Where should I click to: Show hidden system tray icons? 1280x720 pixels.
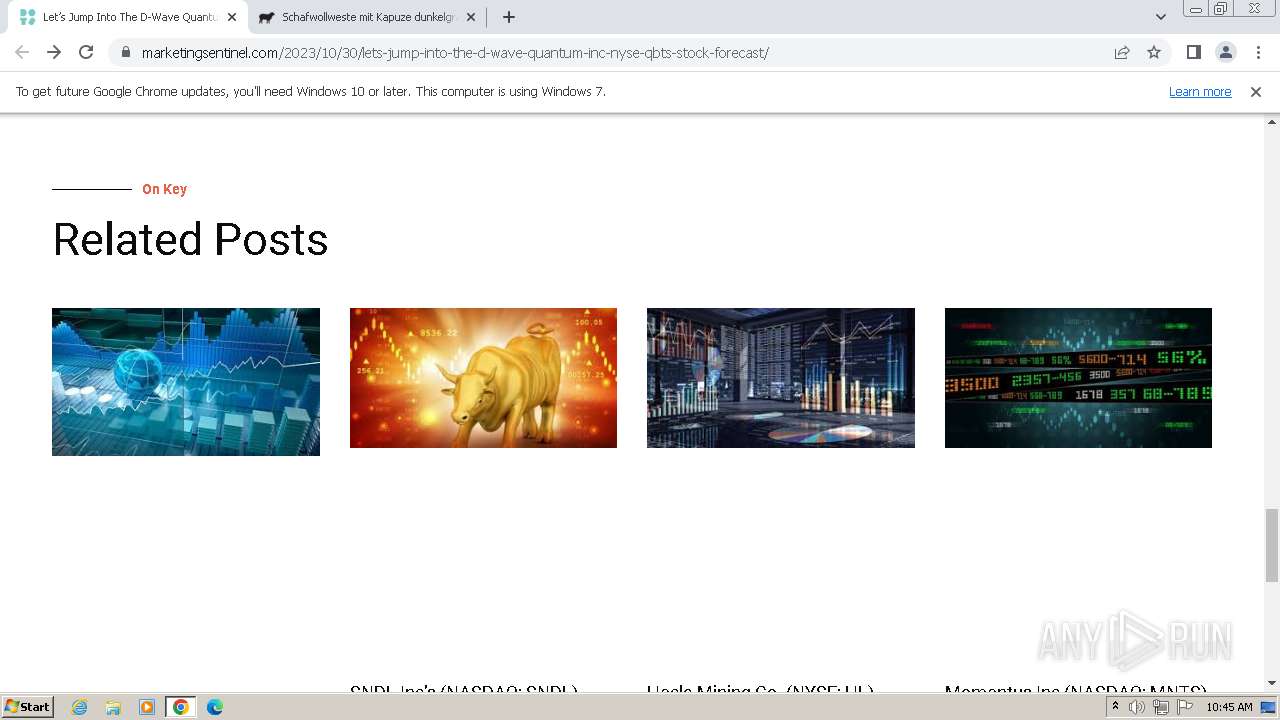pos(1115,707)
